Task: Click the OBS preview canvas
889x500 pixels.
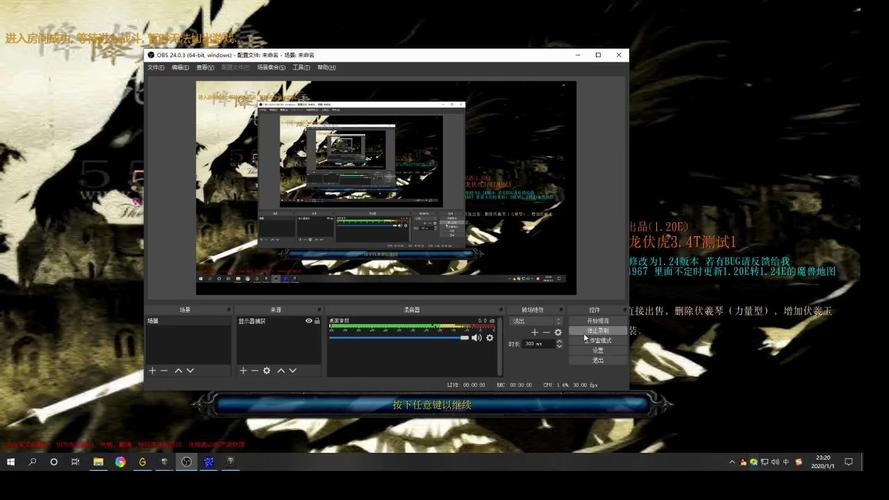Action: (386, 188)
